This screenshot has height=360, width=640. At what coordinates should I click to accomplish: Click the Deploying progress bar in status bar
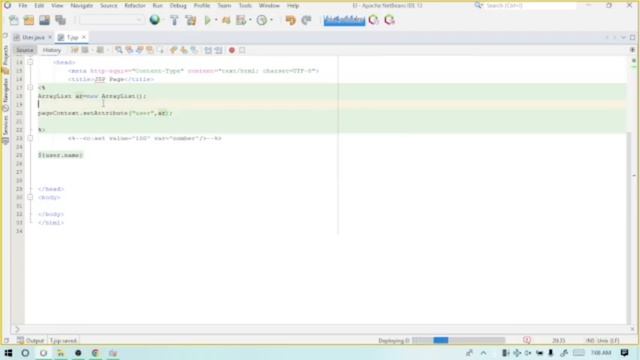[x=458, y=340]
